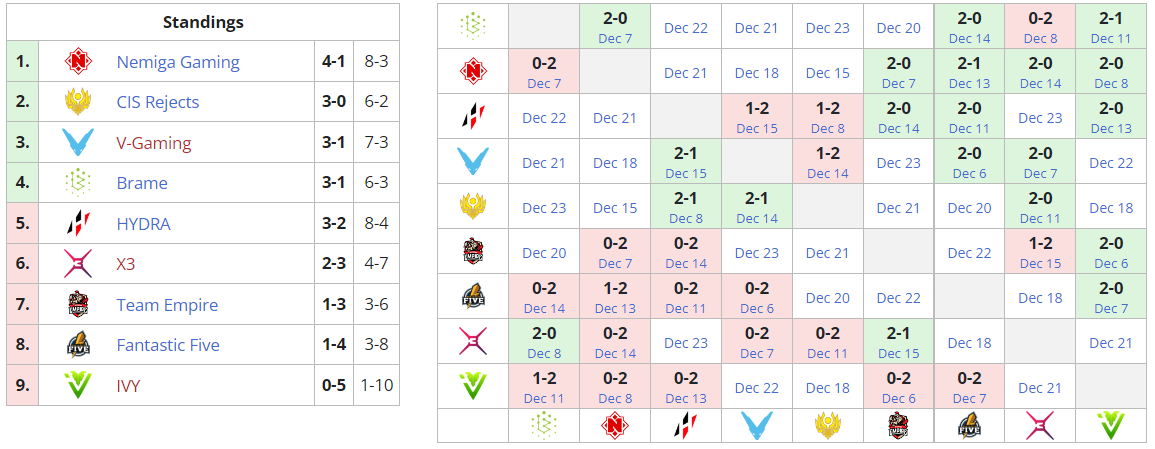
Task: Click the CIS Rejects logo in crosstable bottom row
Action: coord(827,425)
